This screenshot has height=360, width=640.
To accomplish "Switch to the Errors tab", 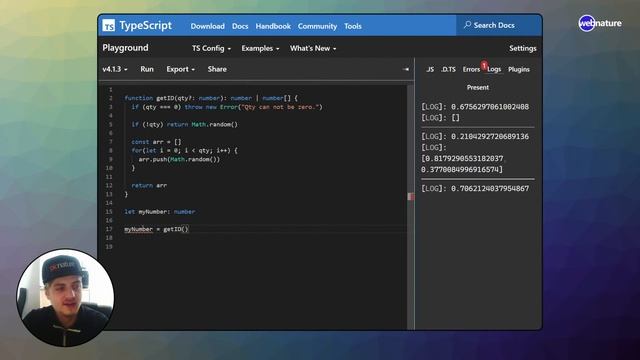I will [471, 69].
